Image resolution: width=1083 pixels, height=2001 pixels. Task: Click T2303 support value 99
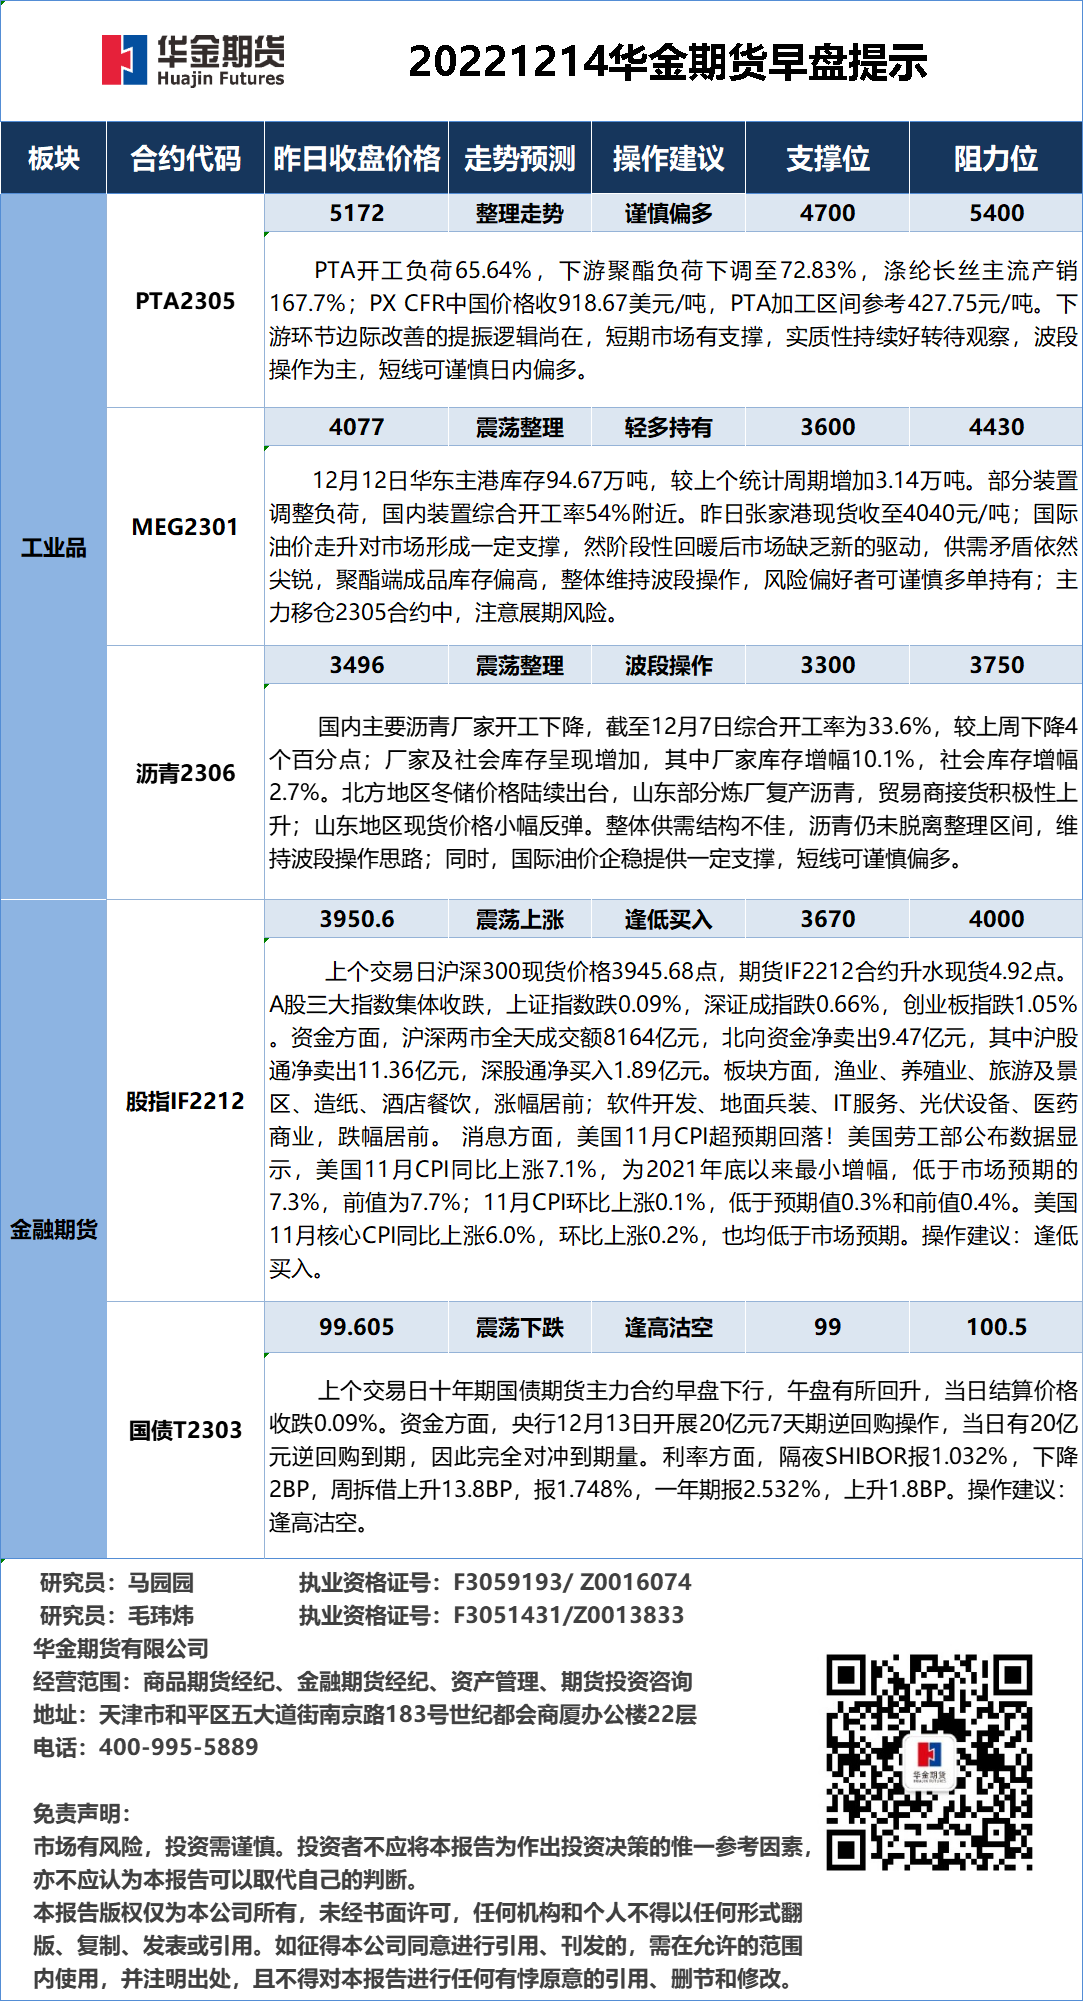(827, 1327)
